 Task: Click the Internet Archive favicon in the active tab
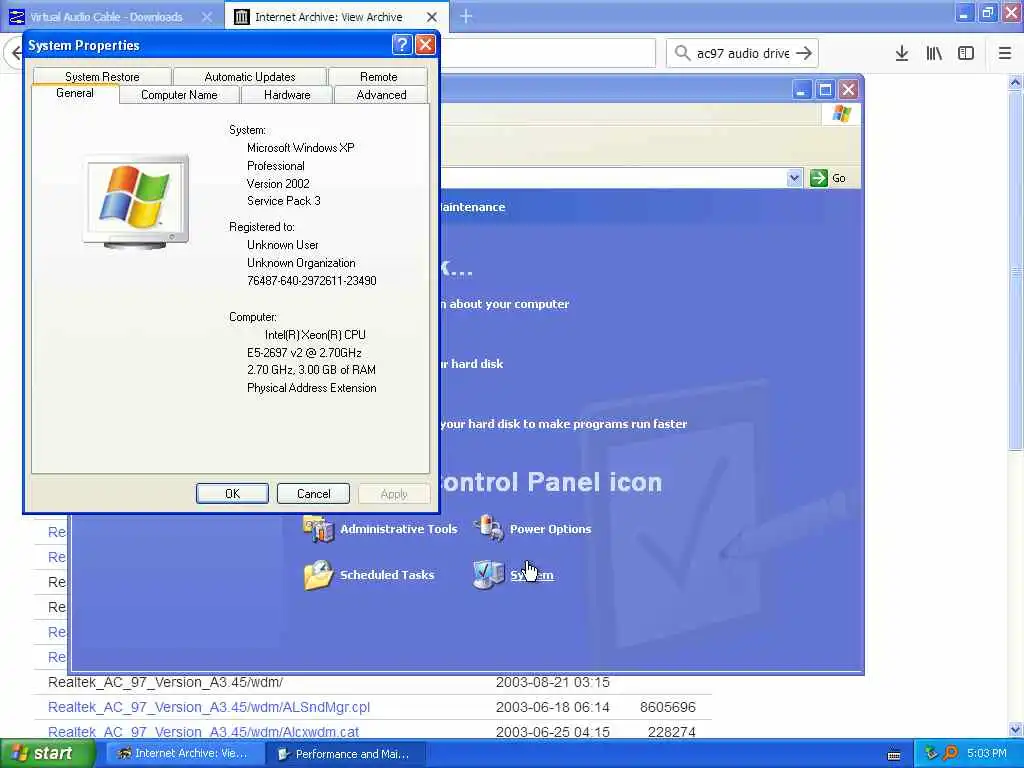[x=242, y=17]
